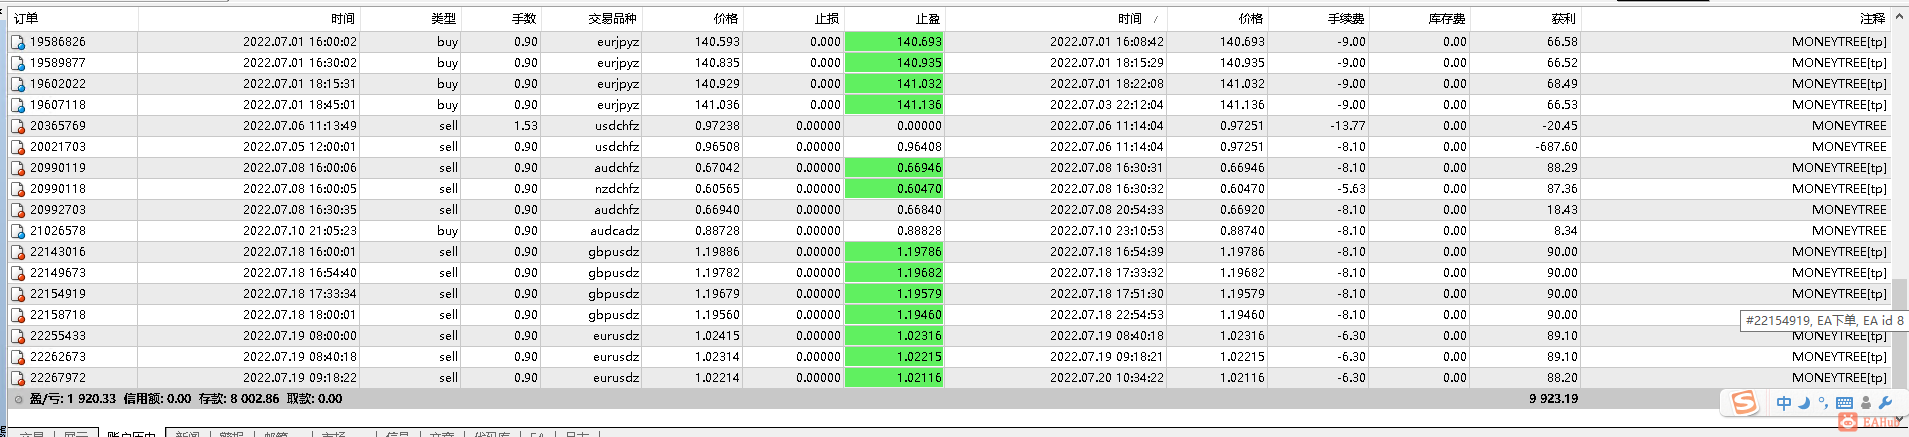This screenshot has width=1909, height=437.
Task: Switch to the 邮箱 tab
Action: [x=277, y=433]
